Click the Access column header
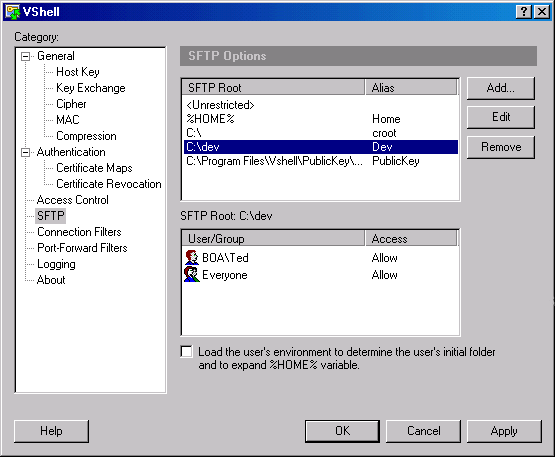The width and height of the screenshot is (555, 457). [x=411, y=239]
